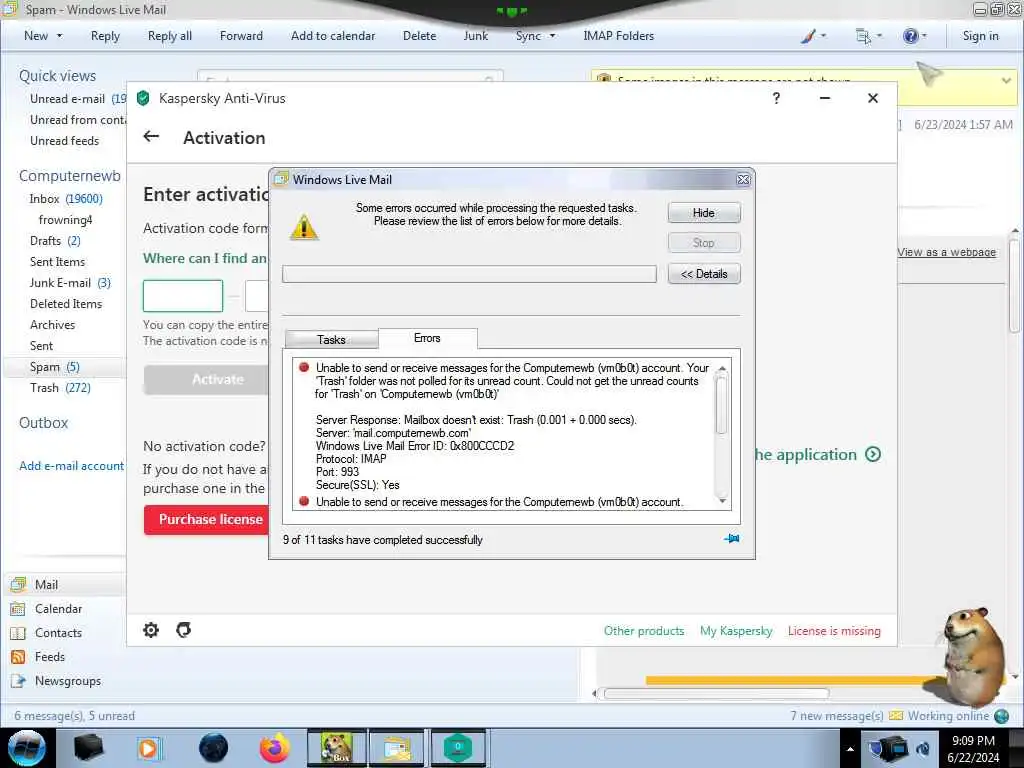Viewport: 1024px width, 768px height.
Task: Click the Contacts icon in the navigation pane
Action: 18,633
